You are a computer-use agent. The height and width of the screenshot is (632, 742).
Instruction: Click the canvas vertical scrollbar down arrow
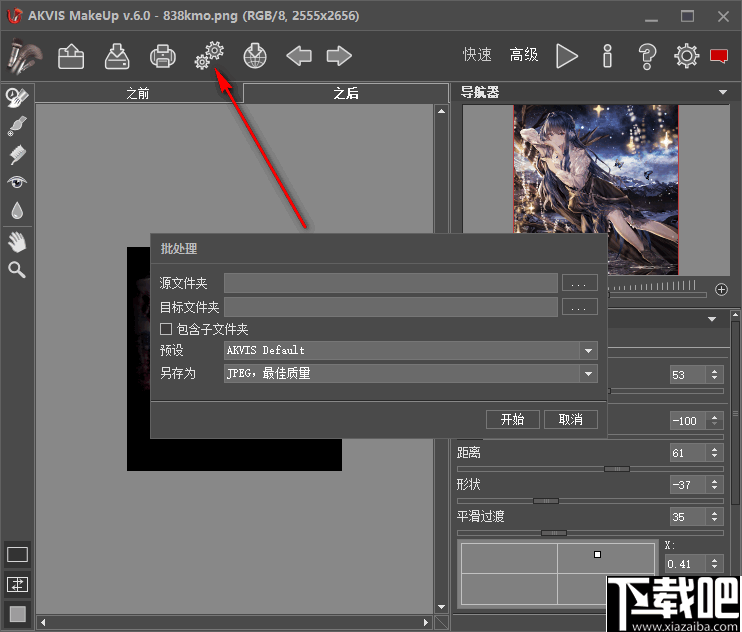441,606
